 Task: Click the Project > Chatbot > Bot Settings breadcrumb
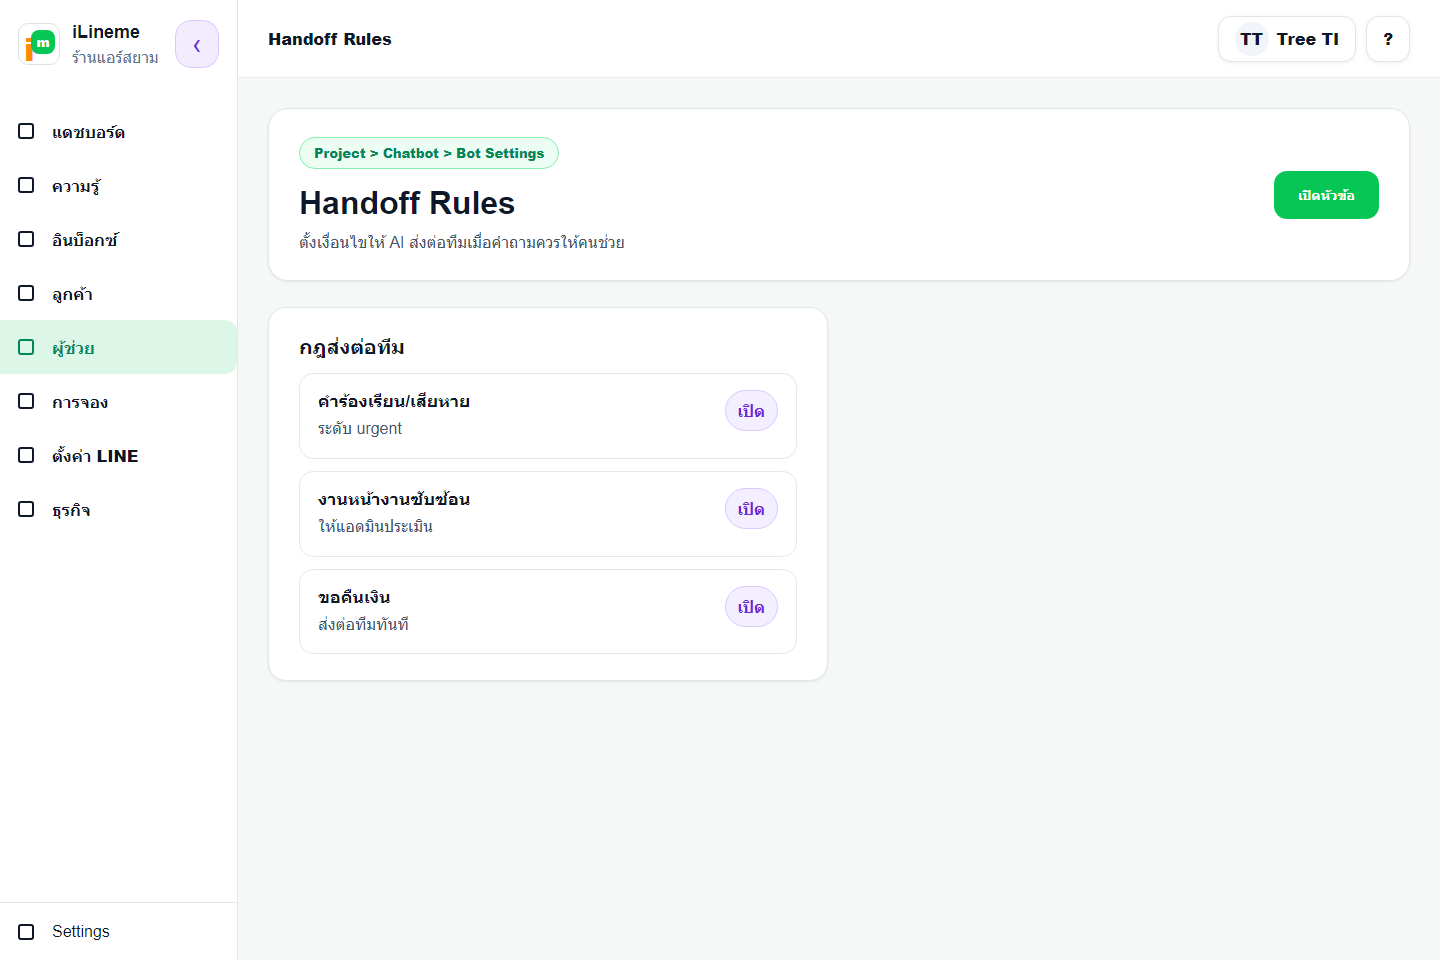[429, 153]
